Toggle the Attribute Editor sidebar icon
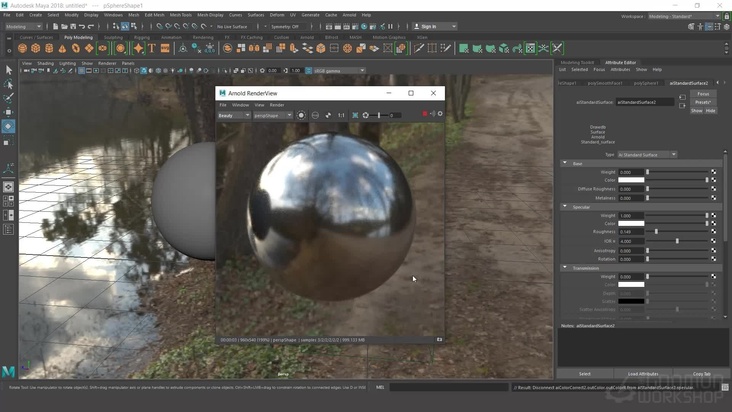732x412 pixels. tap(709, 27)
